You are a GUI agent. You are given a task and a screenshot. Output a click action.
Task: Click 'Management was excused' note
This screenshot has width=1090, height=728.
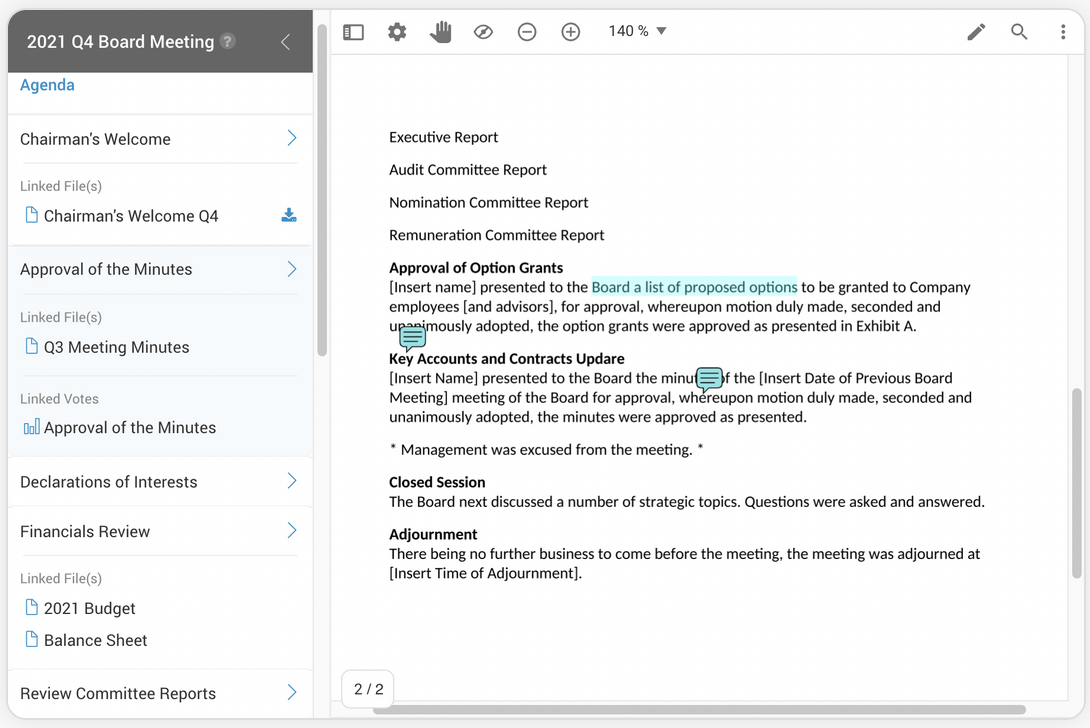pos(546,450)
